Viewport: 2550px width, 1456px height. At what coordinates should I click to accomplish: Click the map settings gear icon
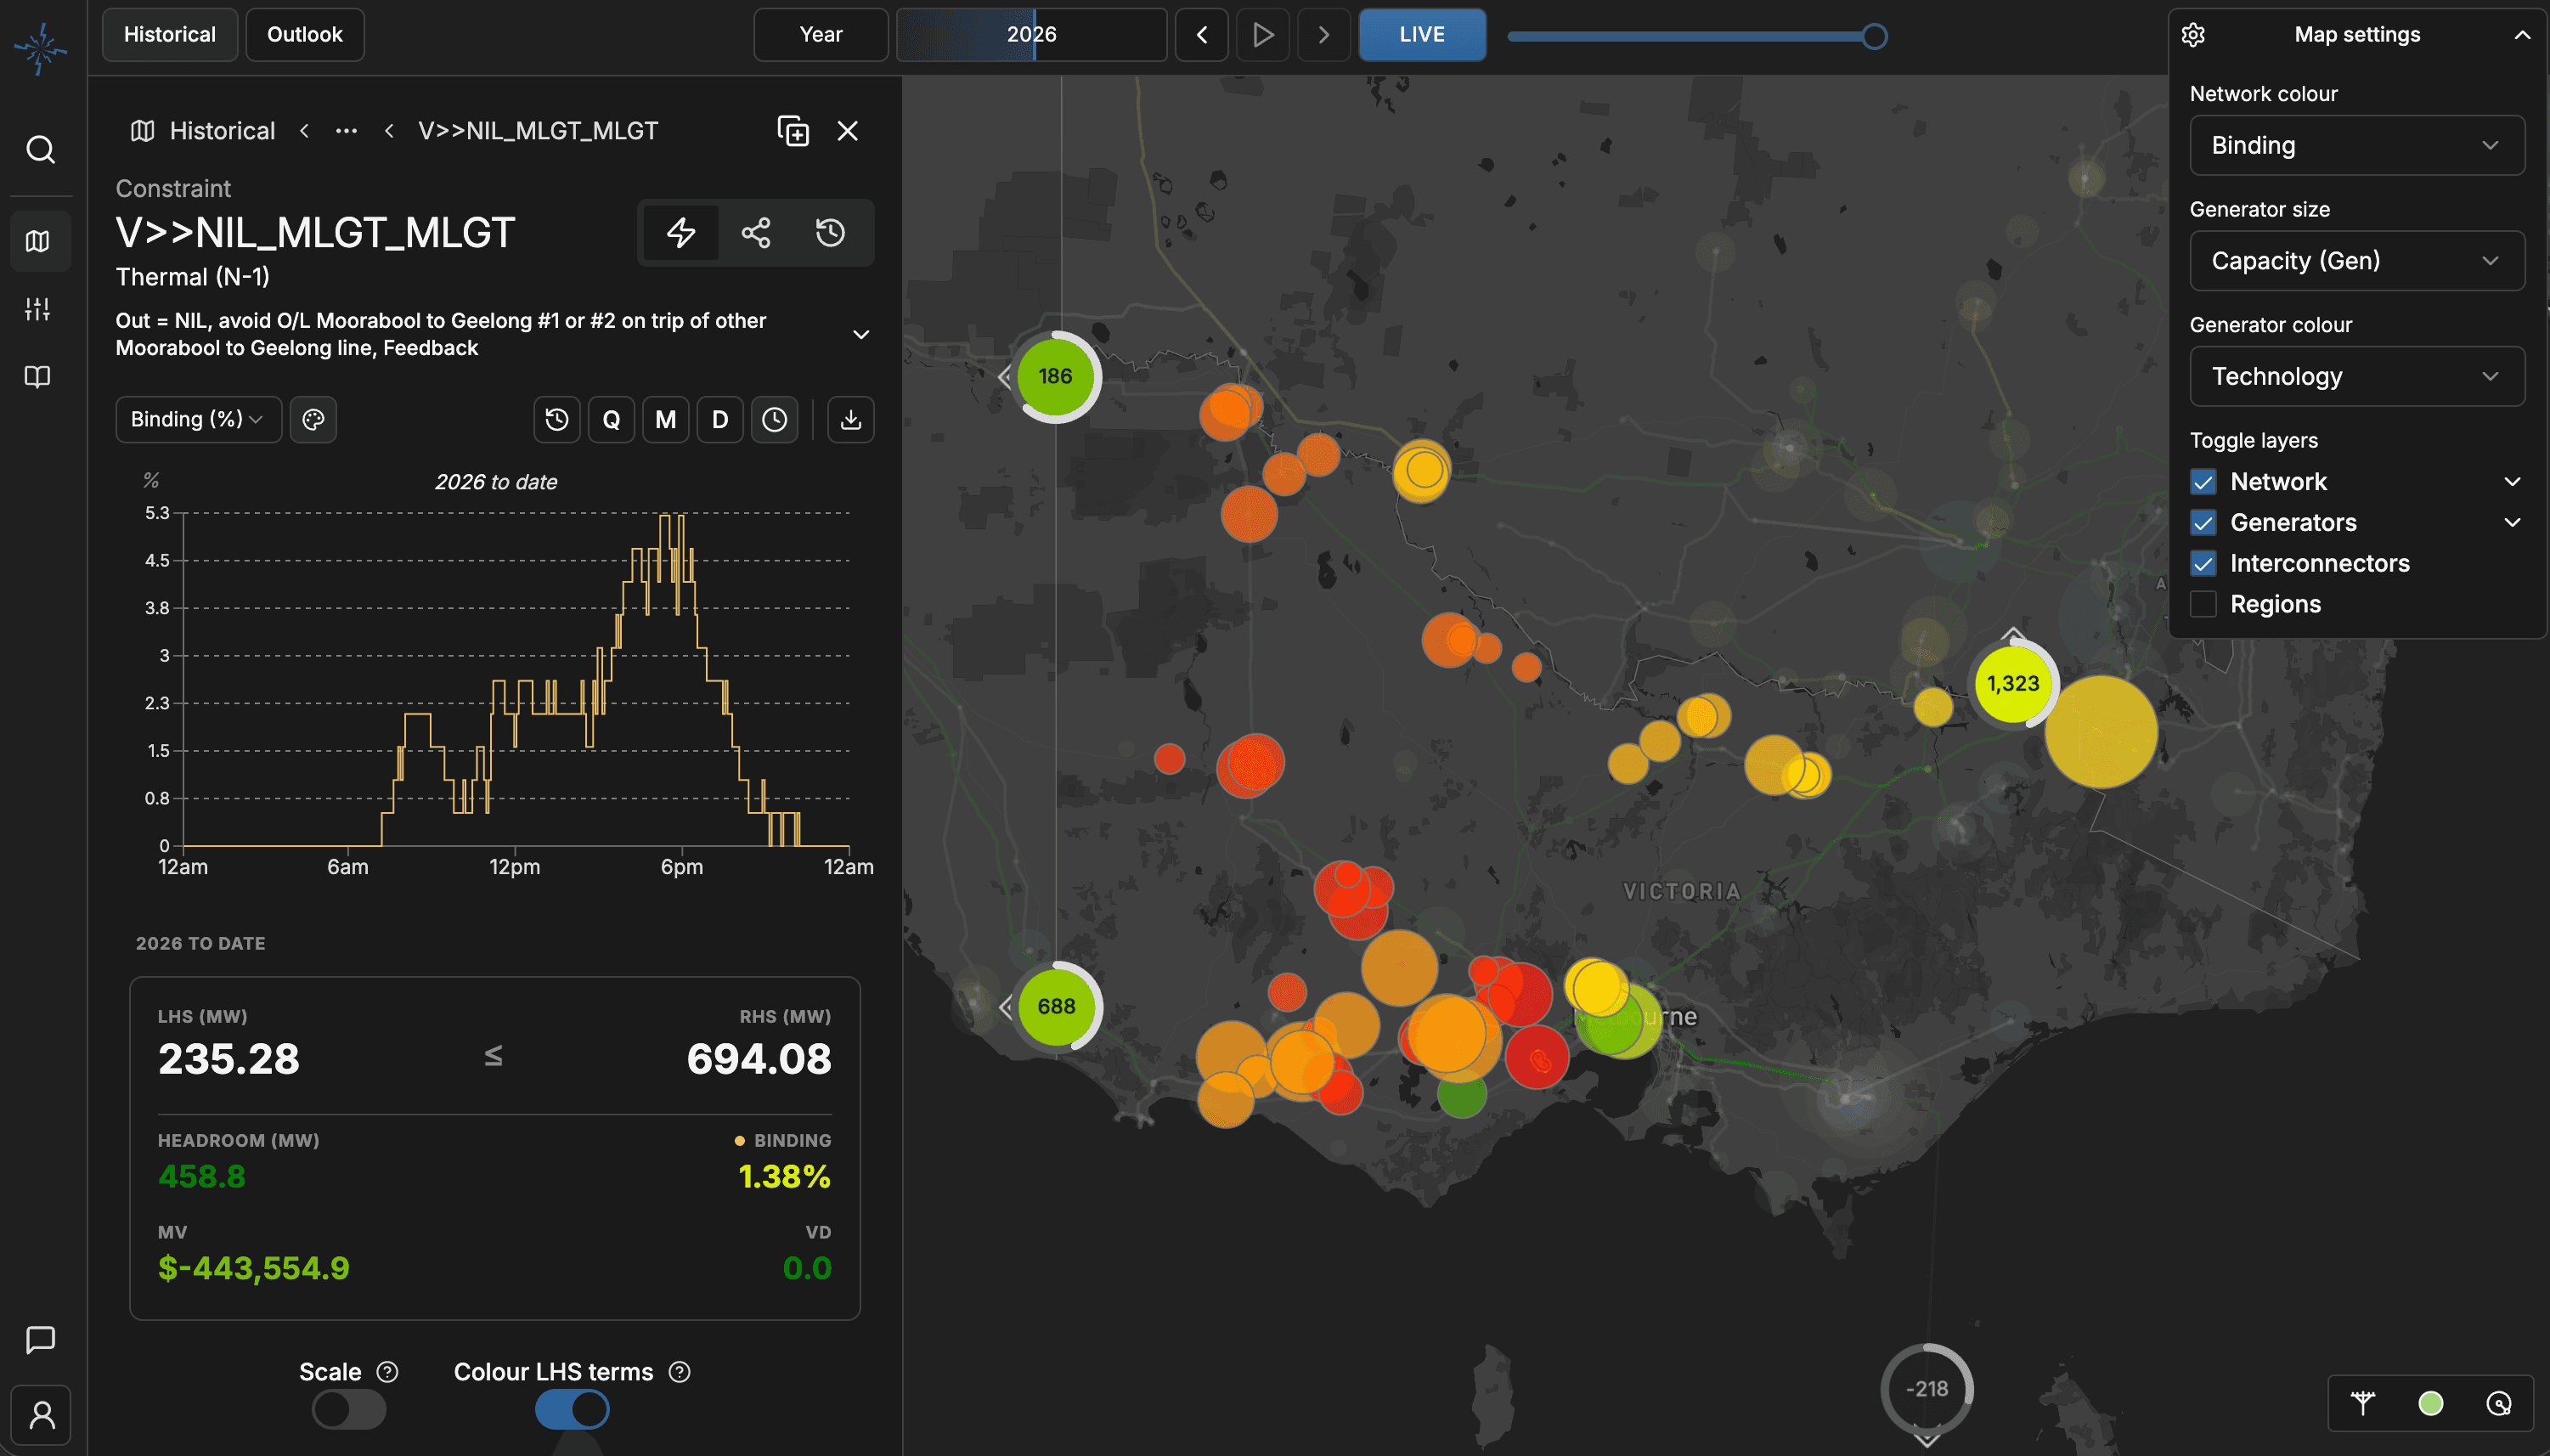[2193, 35]
